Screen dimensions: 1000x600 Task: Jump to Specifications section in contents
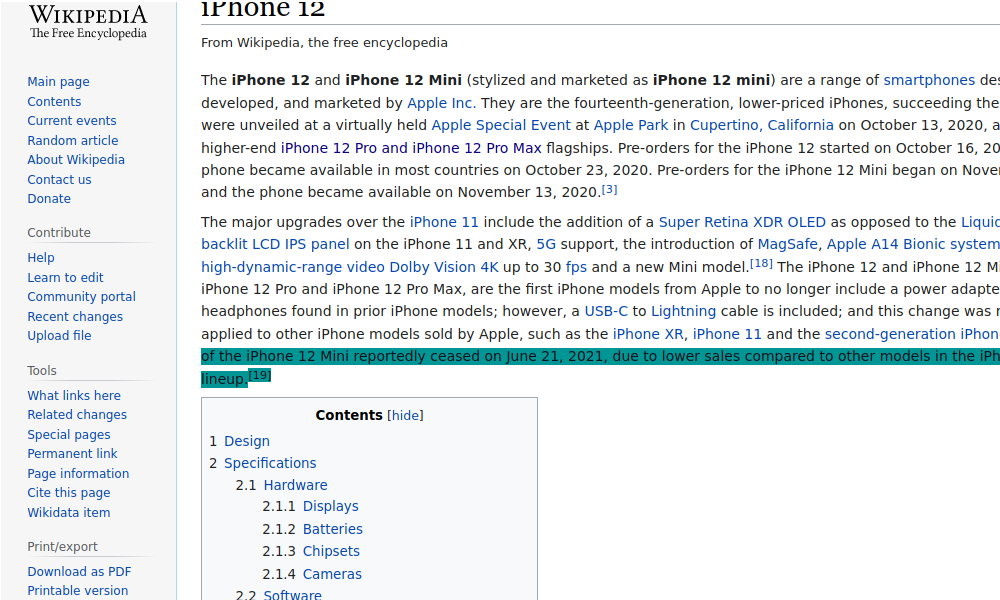click(x=270, y=463)
